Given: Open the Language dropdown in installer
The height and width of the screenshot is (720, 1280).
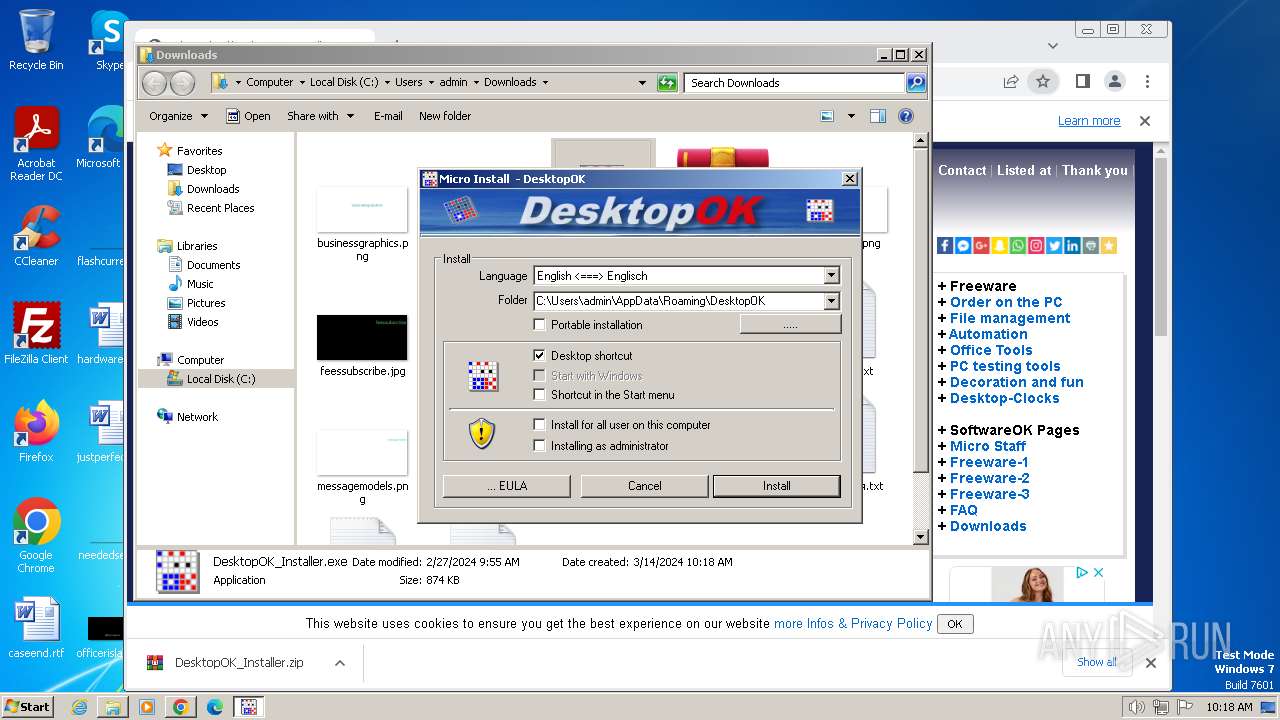Looking at the screenshot, I should tap(831, 276).
